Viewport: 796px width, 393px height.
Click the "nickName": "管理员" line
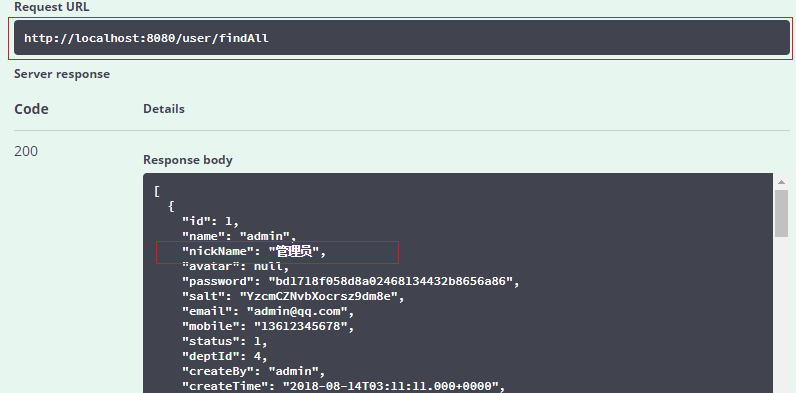[254, 252]
